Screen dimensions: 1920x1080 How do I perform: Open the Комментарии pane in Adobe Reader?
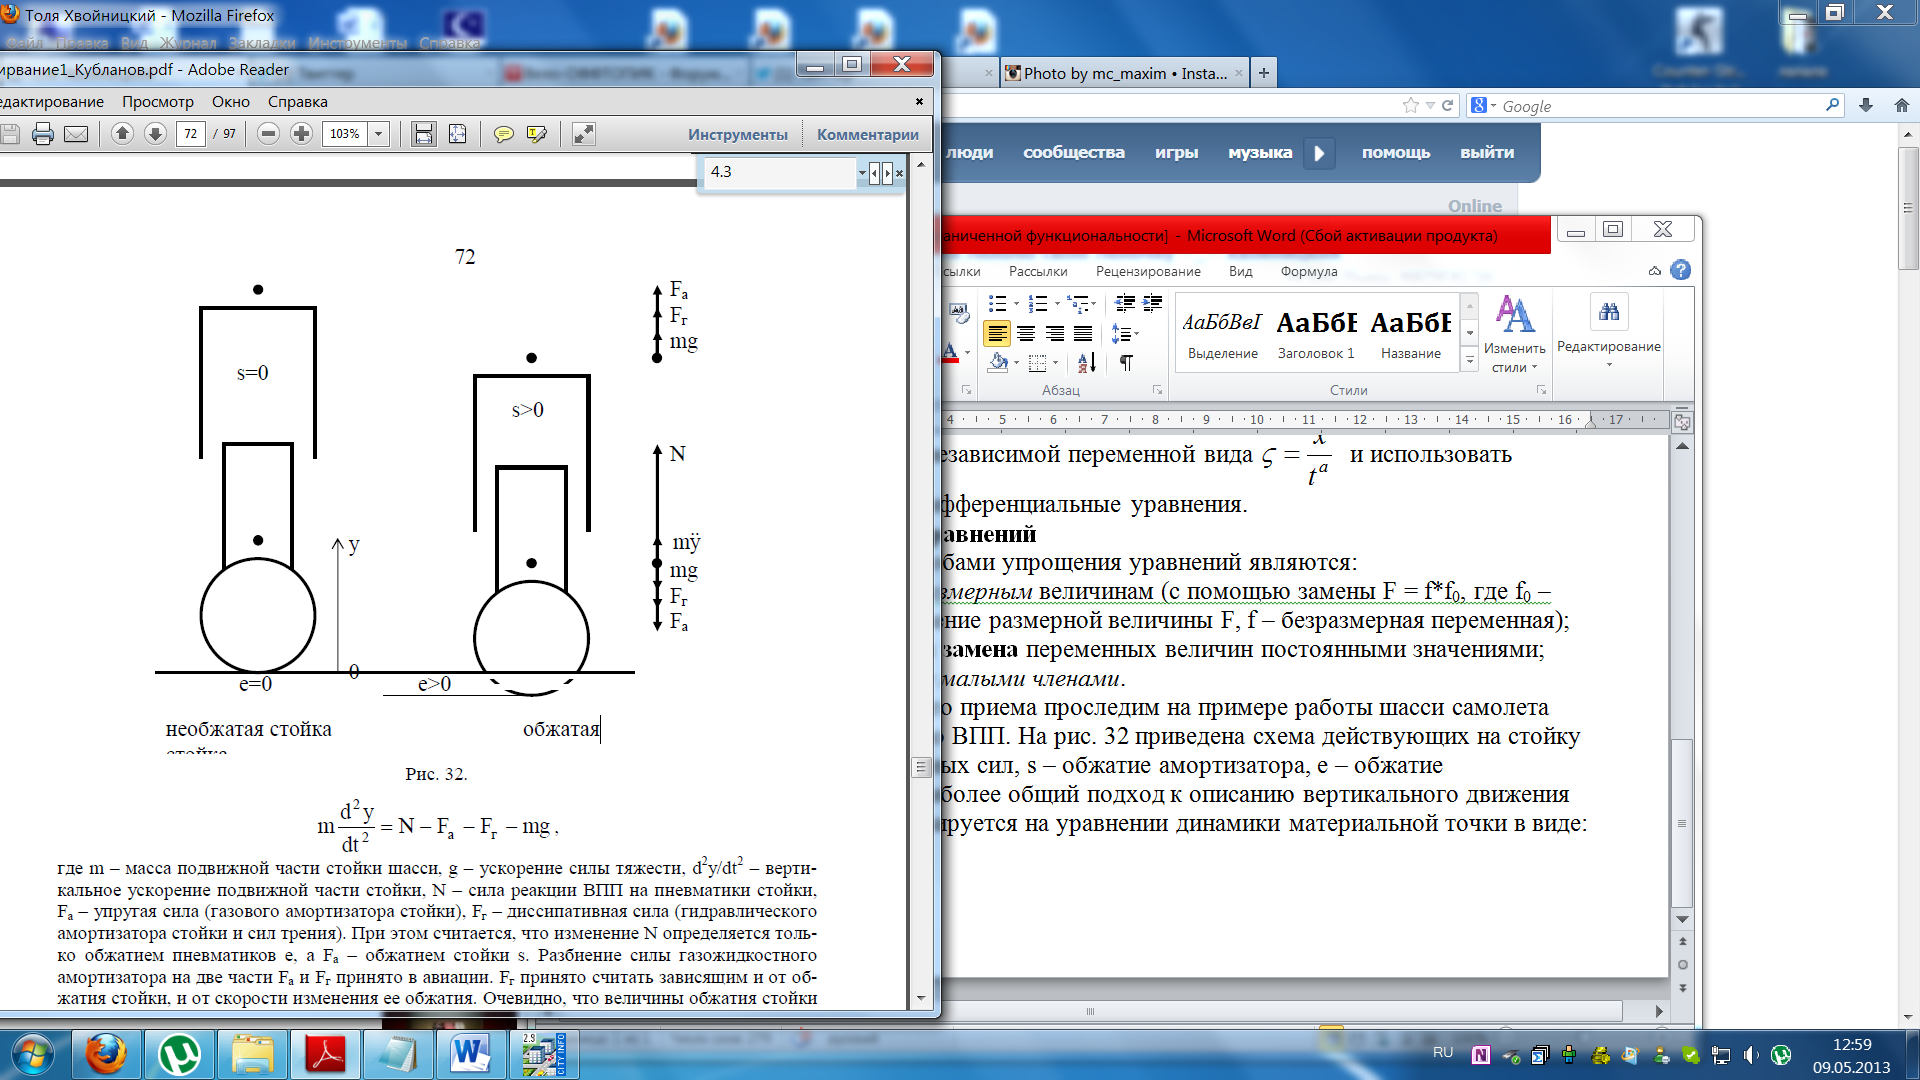point(868,135)
